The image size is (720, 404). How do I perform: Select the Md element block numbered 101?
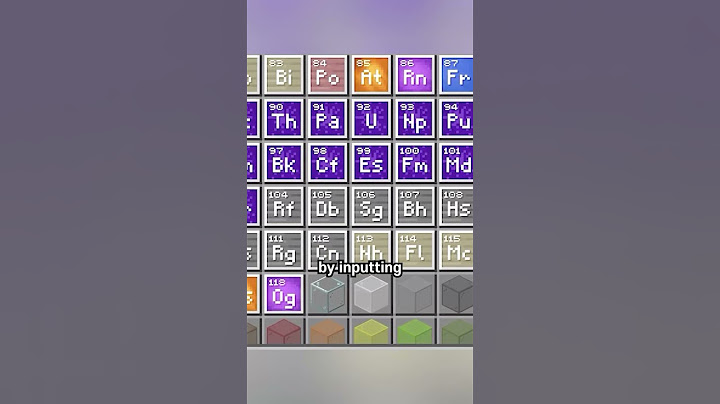(x=456, y=163)
